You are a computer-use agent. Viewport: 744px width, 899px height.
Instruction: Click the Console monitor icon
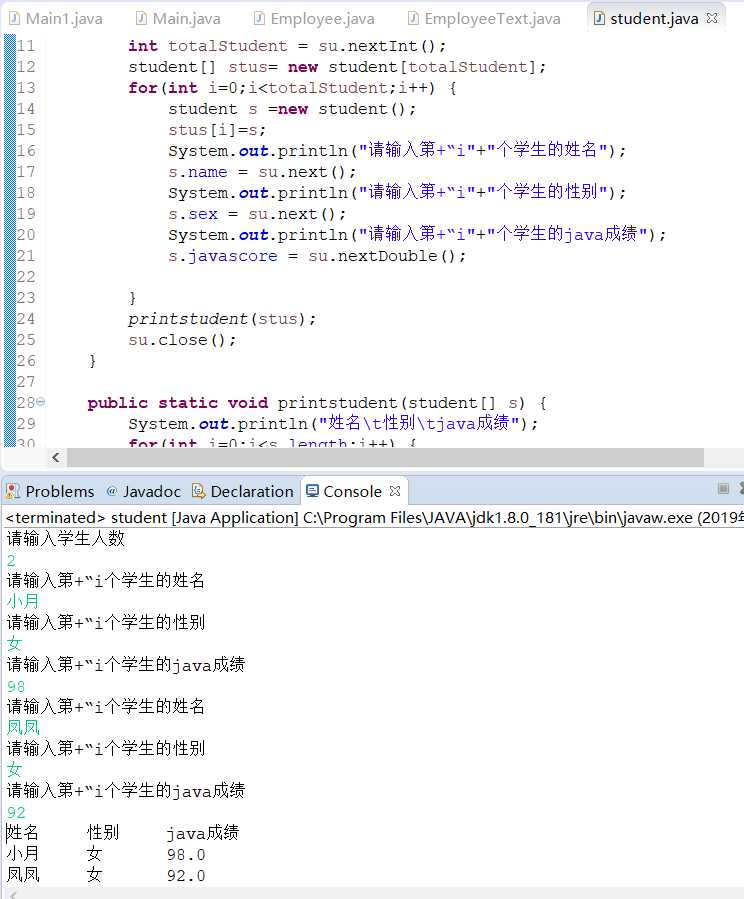[x=312, y=490]
